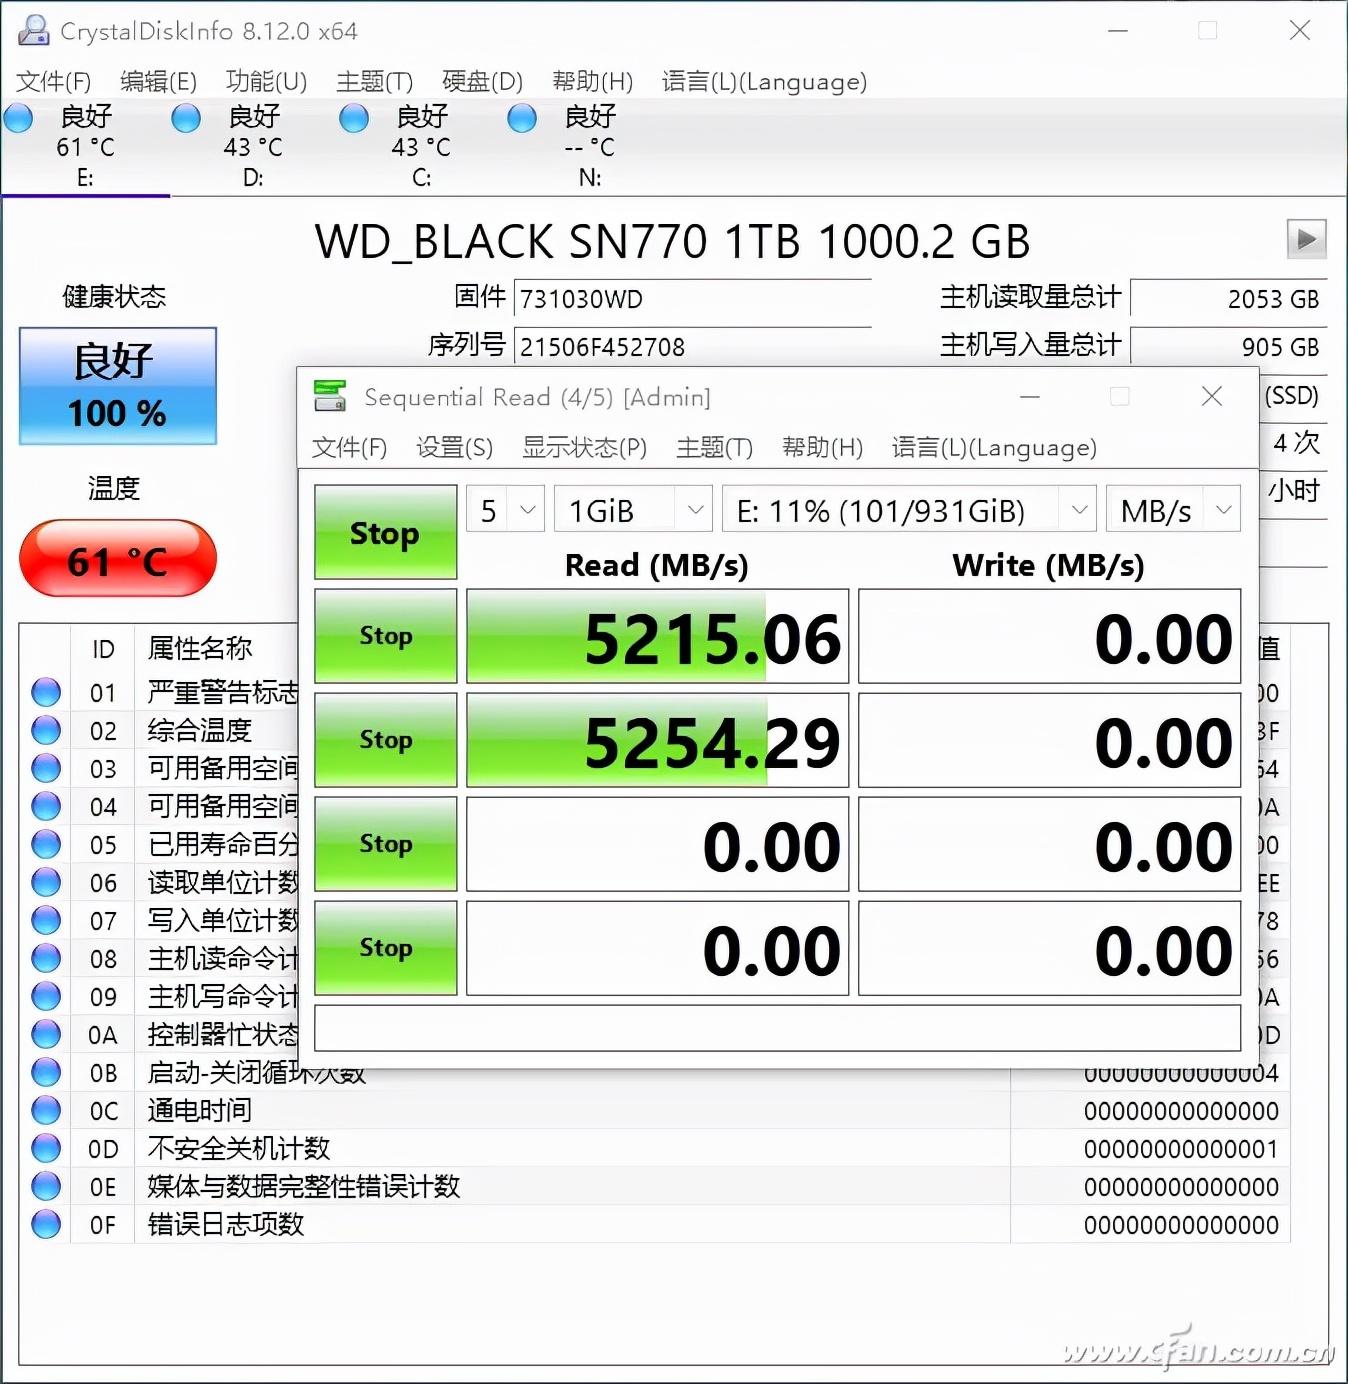Click status dot for attribute 09
The width and height of the screenshot is (1348, 1384).
(46, 996)
